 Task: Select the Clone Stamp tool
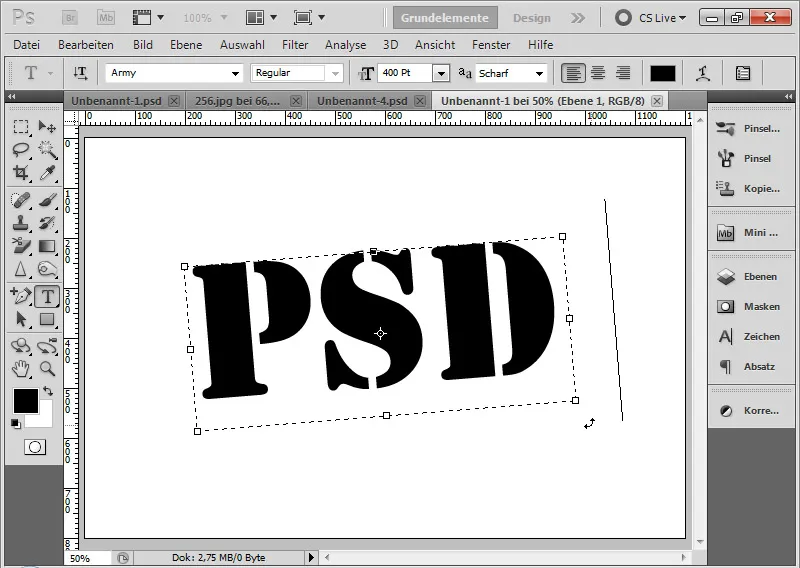coord(21,223)
